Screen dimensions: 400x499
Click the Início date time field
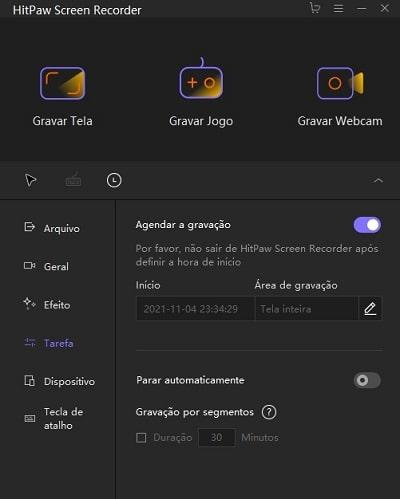pos(195,309)
